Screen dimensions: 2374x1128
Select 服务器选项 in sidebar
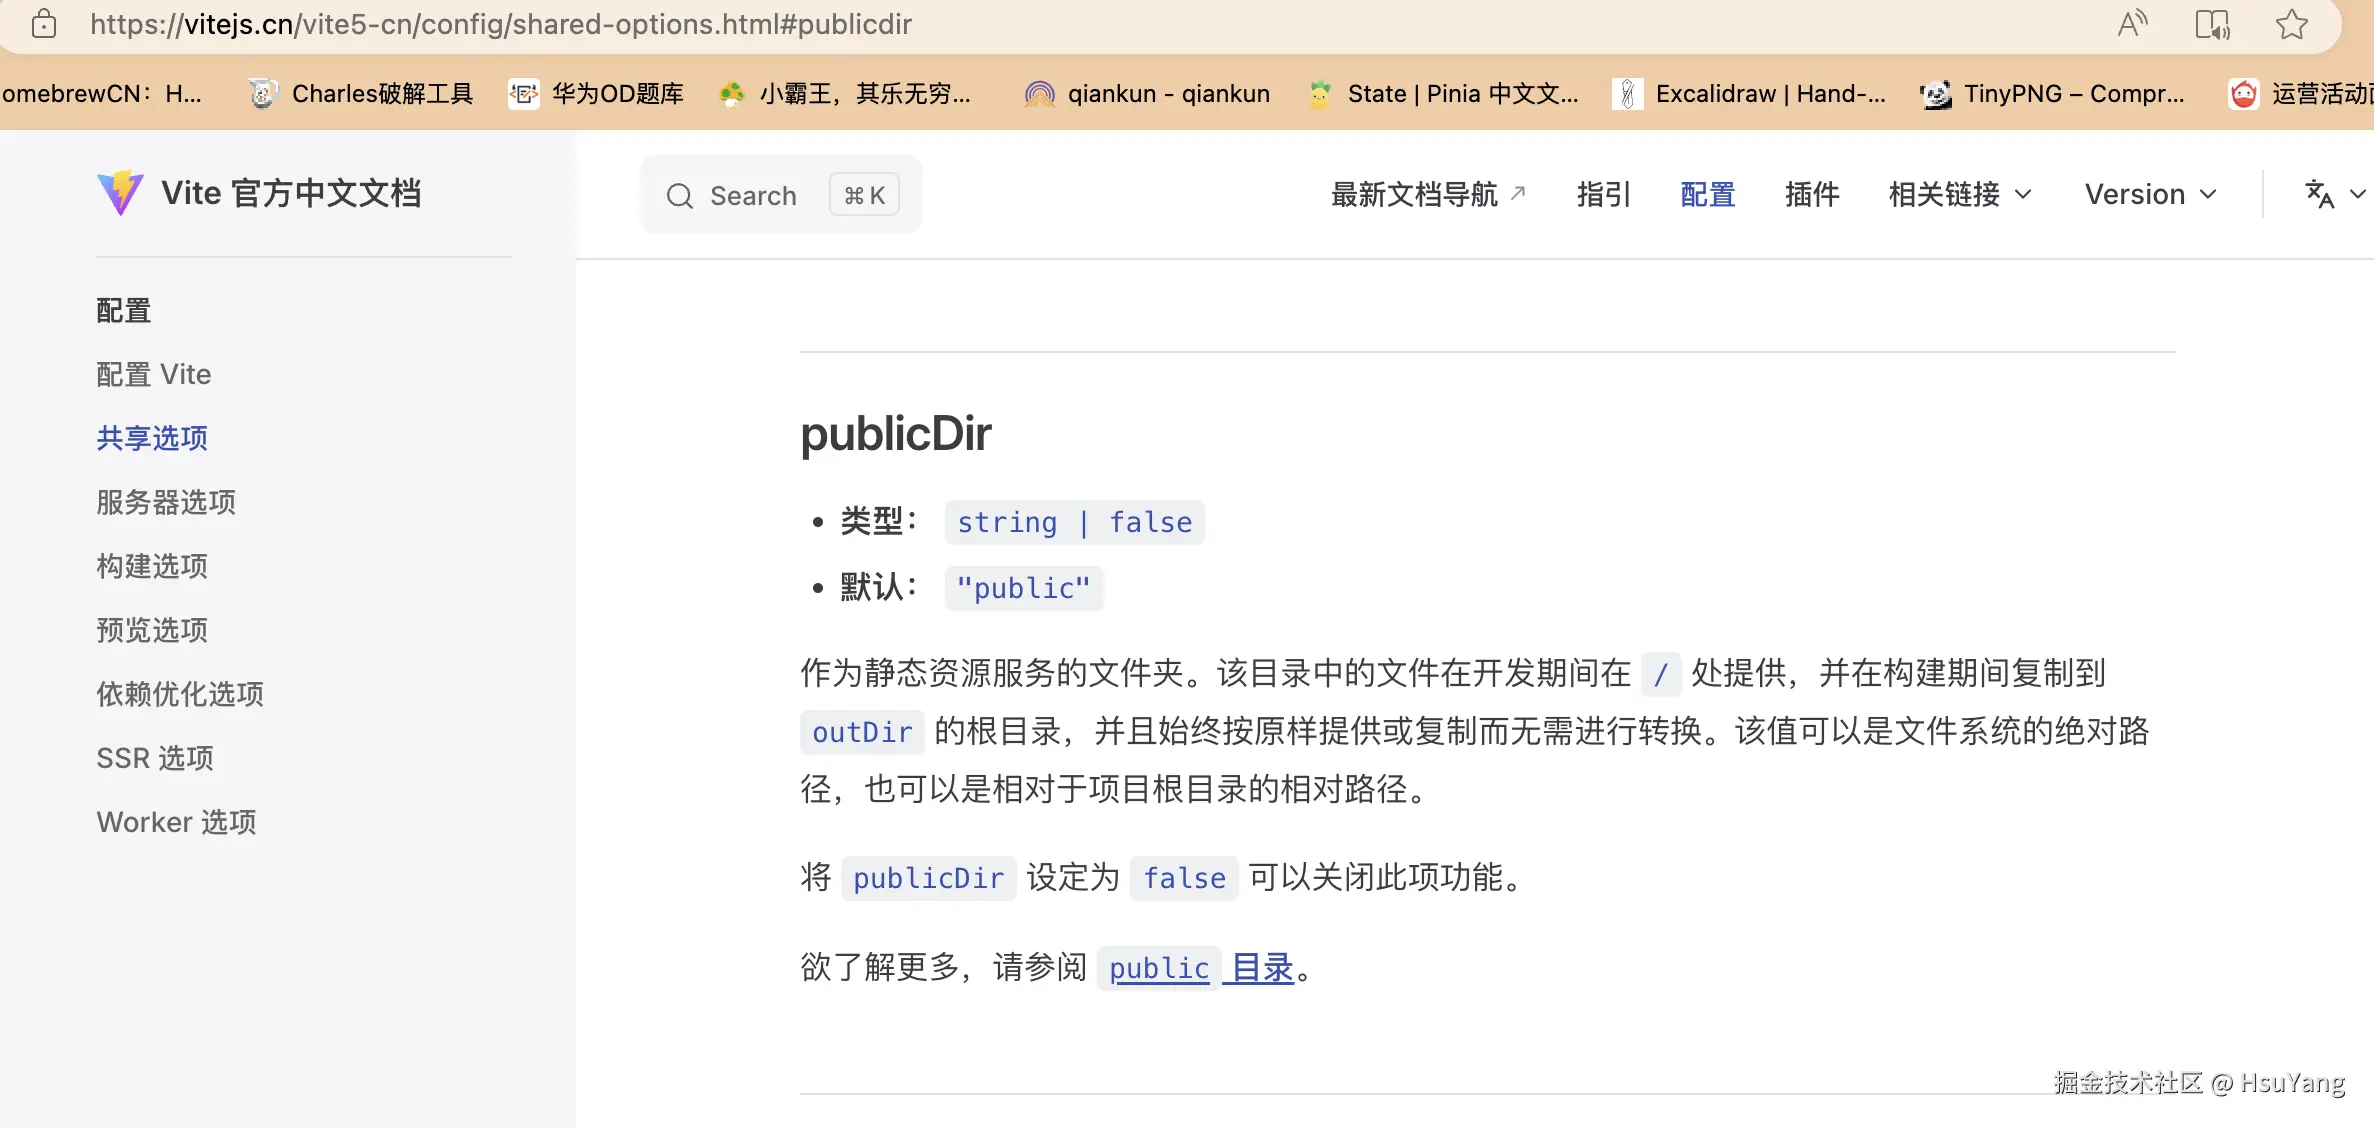166,502
